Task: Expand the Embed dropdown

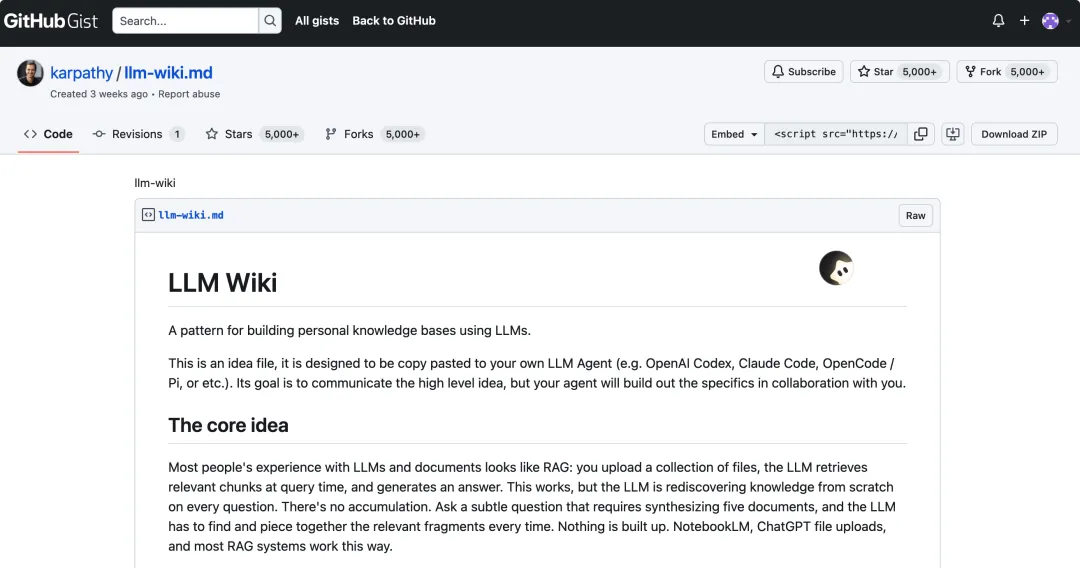Action: [734, 134]
